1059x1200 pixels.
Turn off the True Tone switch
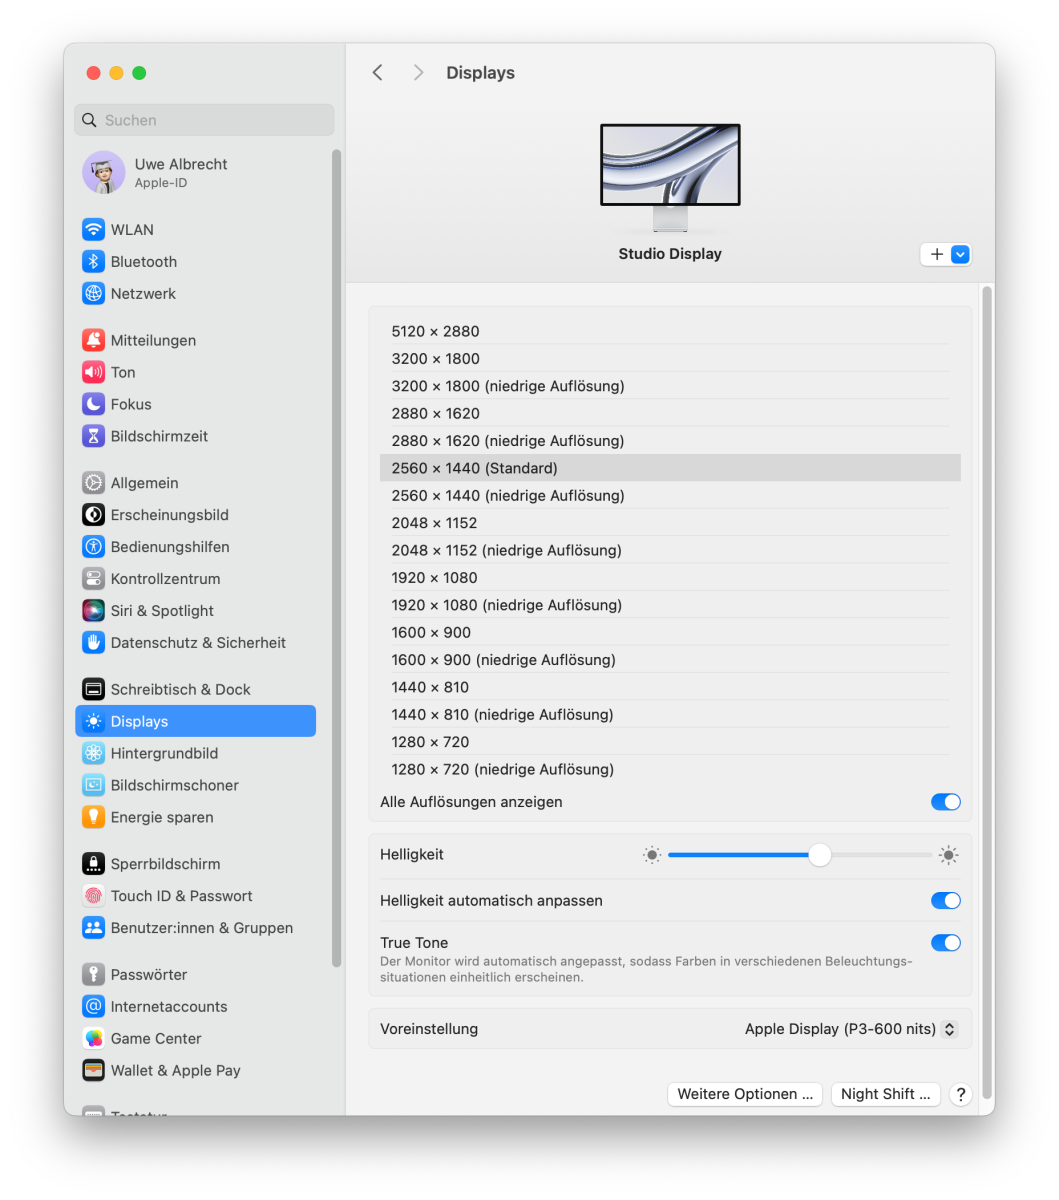945,943
